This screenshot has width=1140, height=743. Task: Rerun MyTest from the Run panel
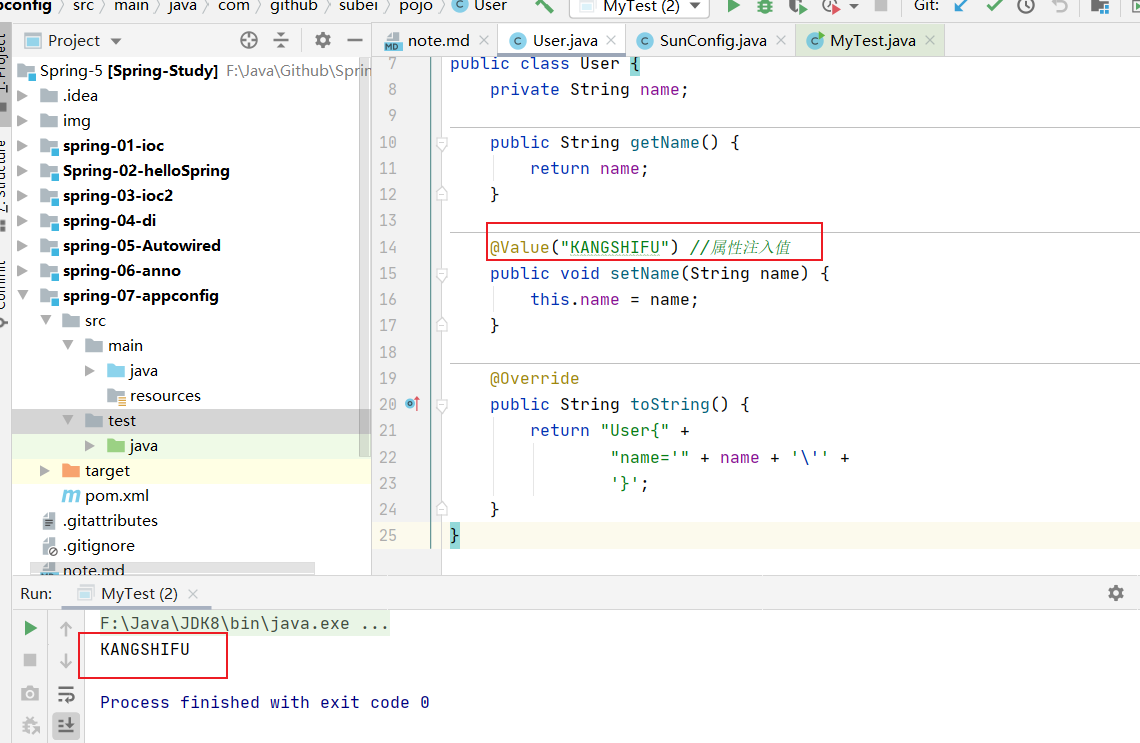tap(30, 628)
